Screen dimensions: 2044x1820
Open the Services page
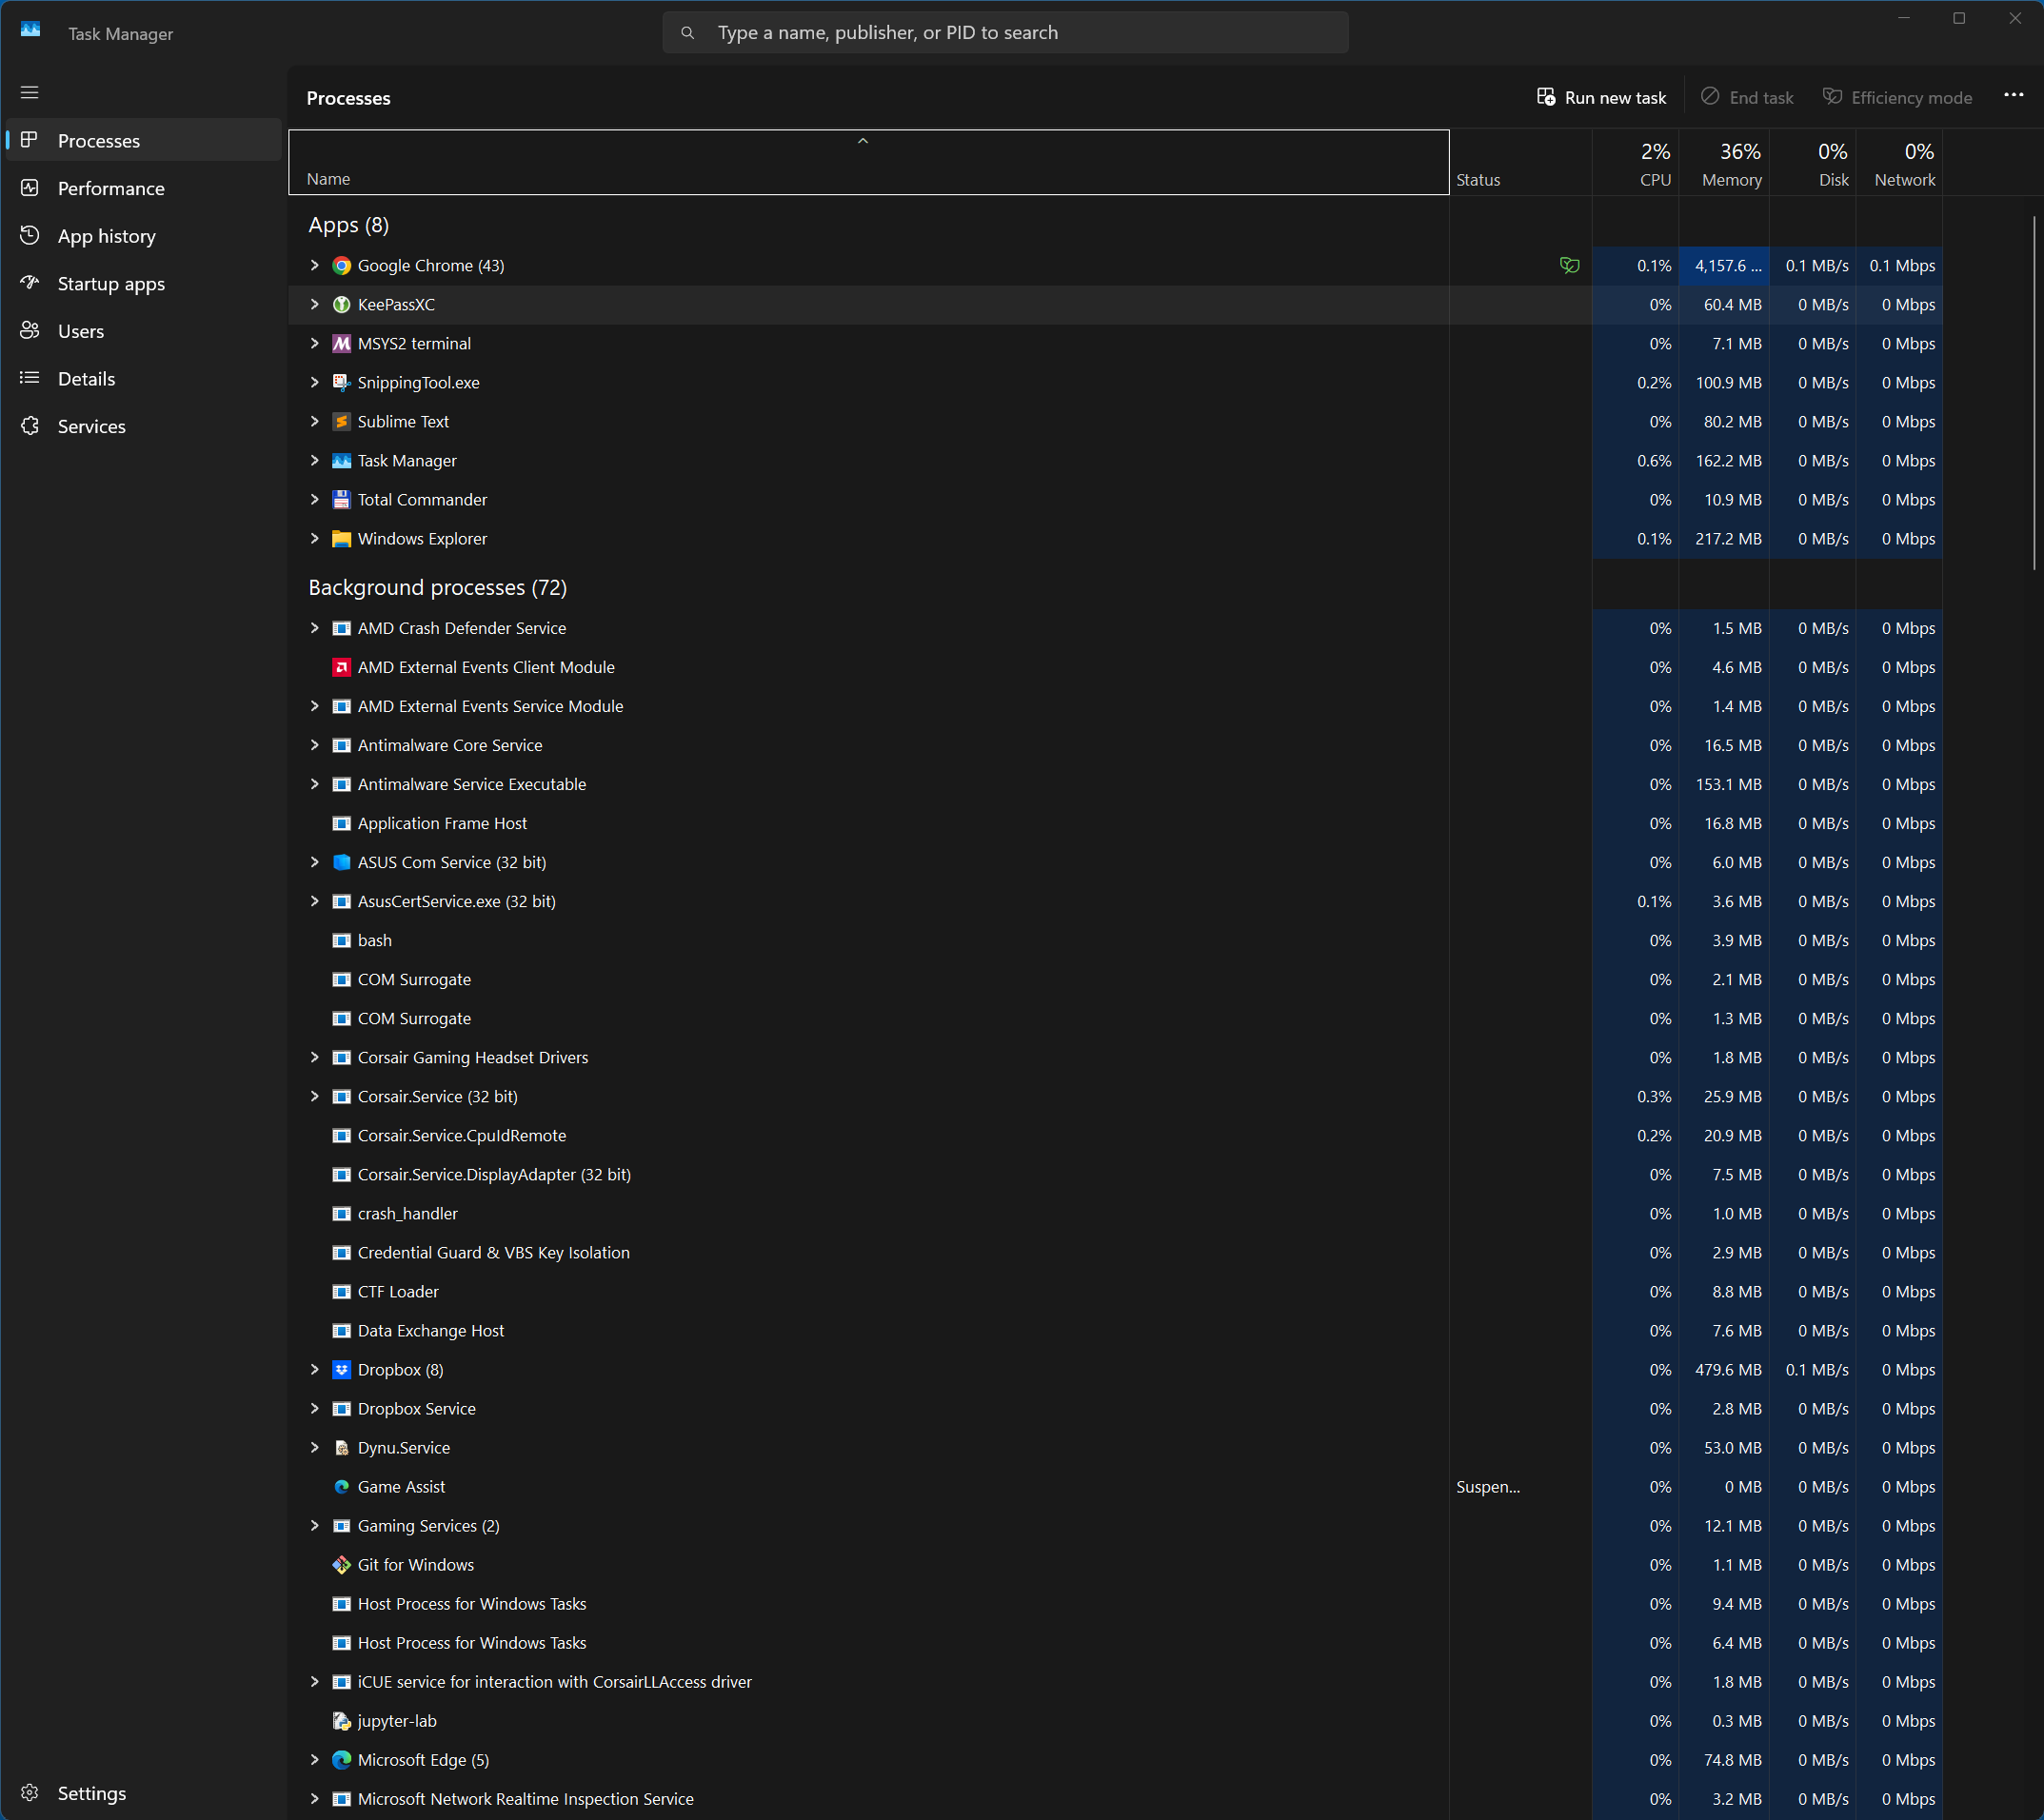[x=144, y=426]
